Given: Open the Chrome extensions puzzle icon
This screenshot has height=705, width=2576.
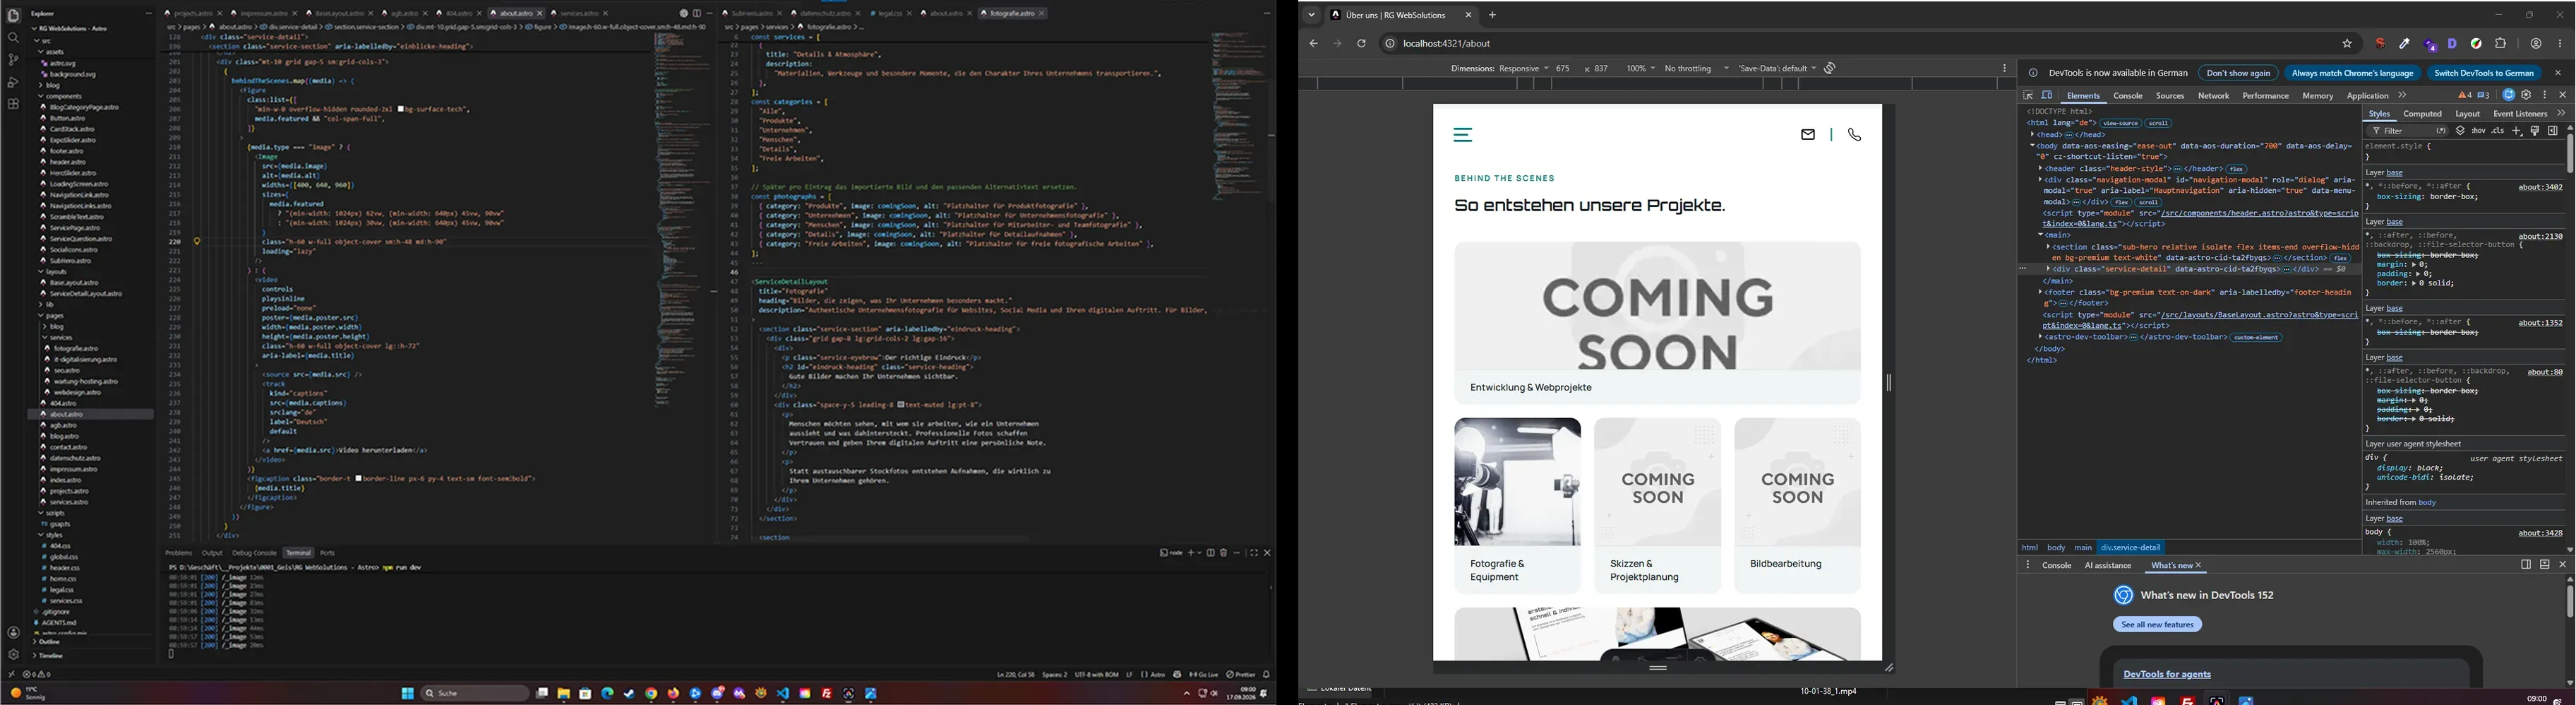Looking at the screenshot, I should click(x=2501, y=44).
